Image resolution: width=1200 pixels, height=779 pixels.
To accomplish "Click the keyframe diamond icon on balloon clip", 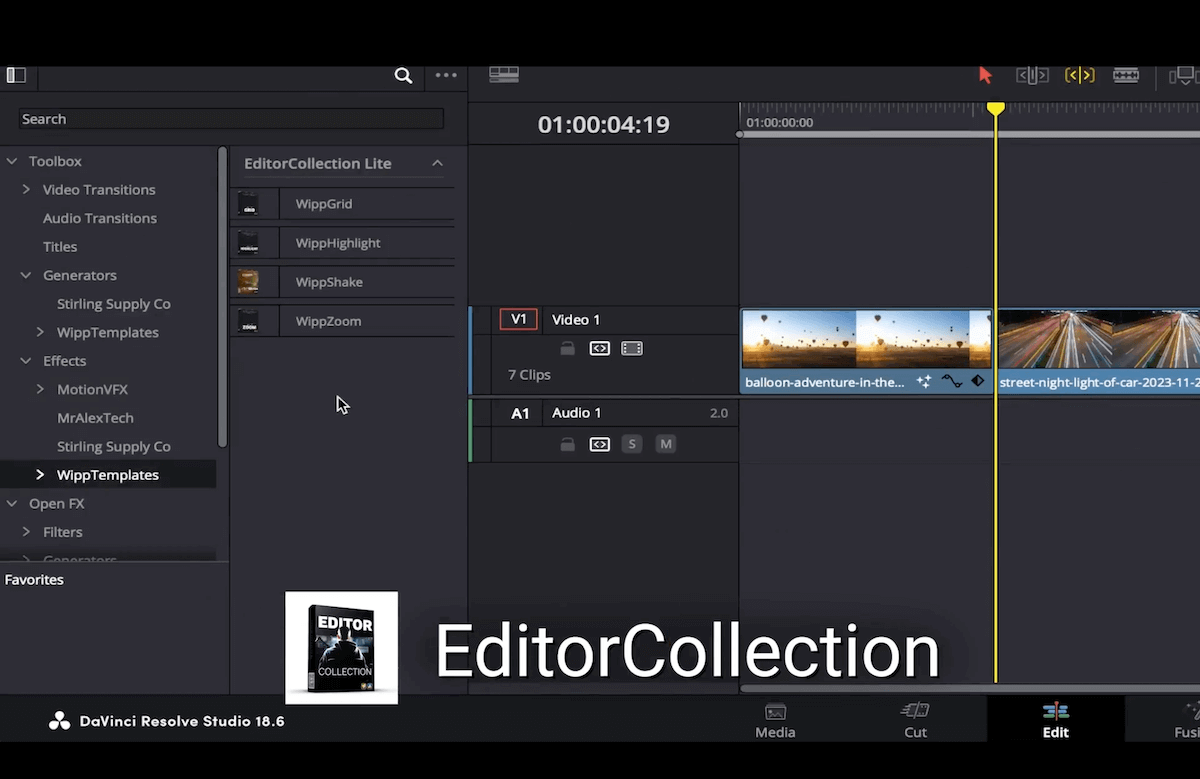I will 978,382.
